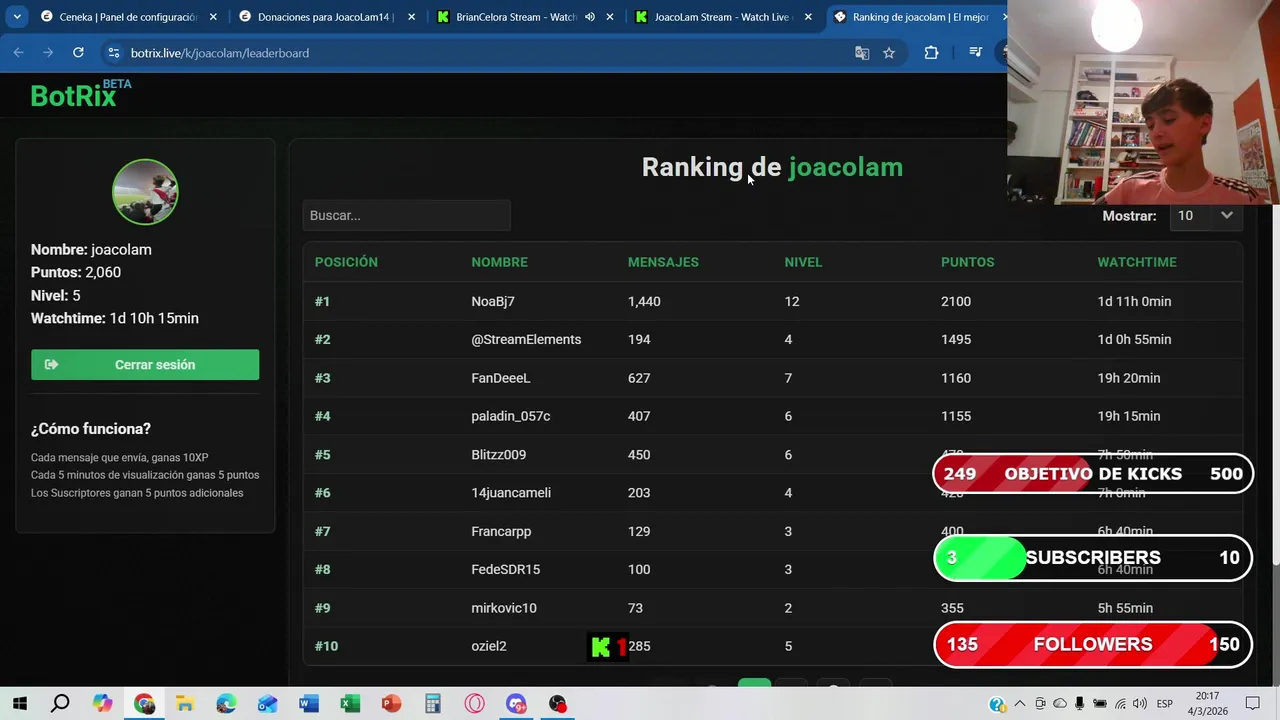The width and height of the screenshot is (1280, 720).
Task: Open File Explorer from the taskbar
Action: click(x=185, y=704)
